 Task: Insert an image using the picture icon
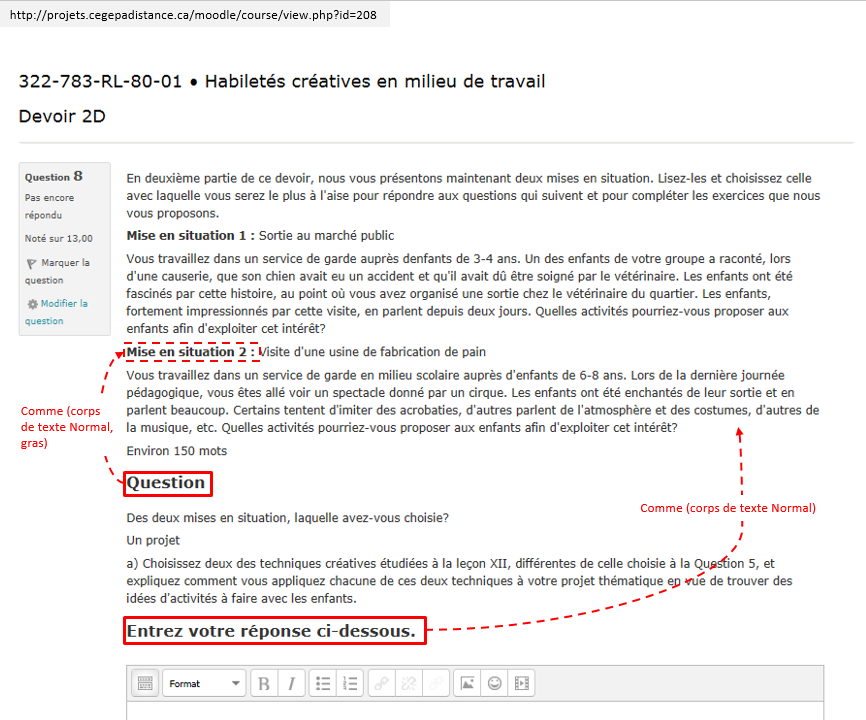466,684
